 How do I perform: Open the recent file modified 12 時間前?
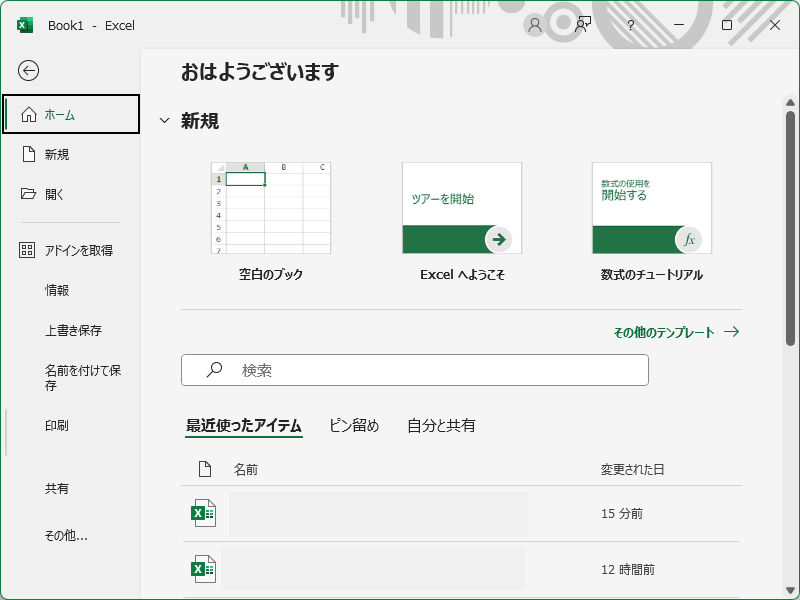(461, 569)
